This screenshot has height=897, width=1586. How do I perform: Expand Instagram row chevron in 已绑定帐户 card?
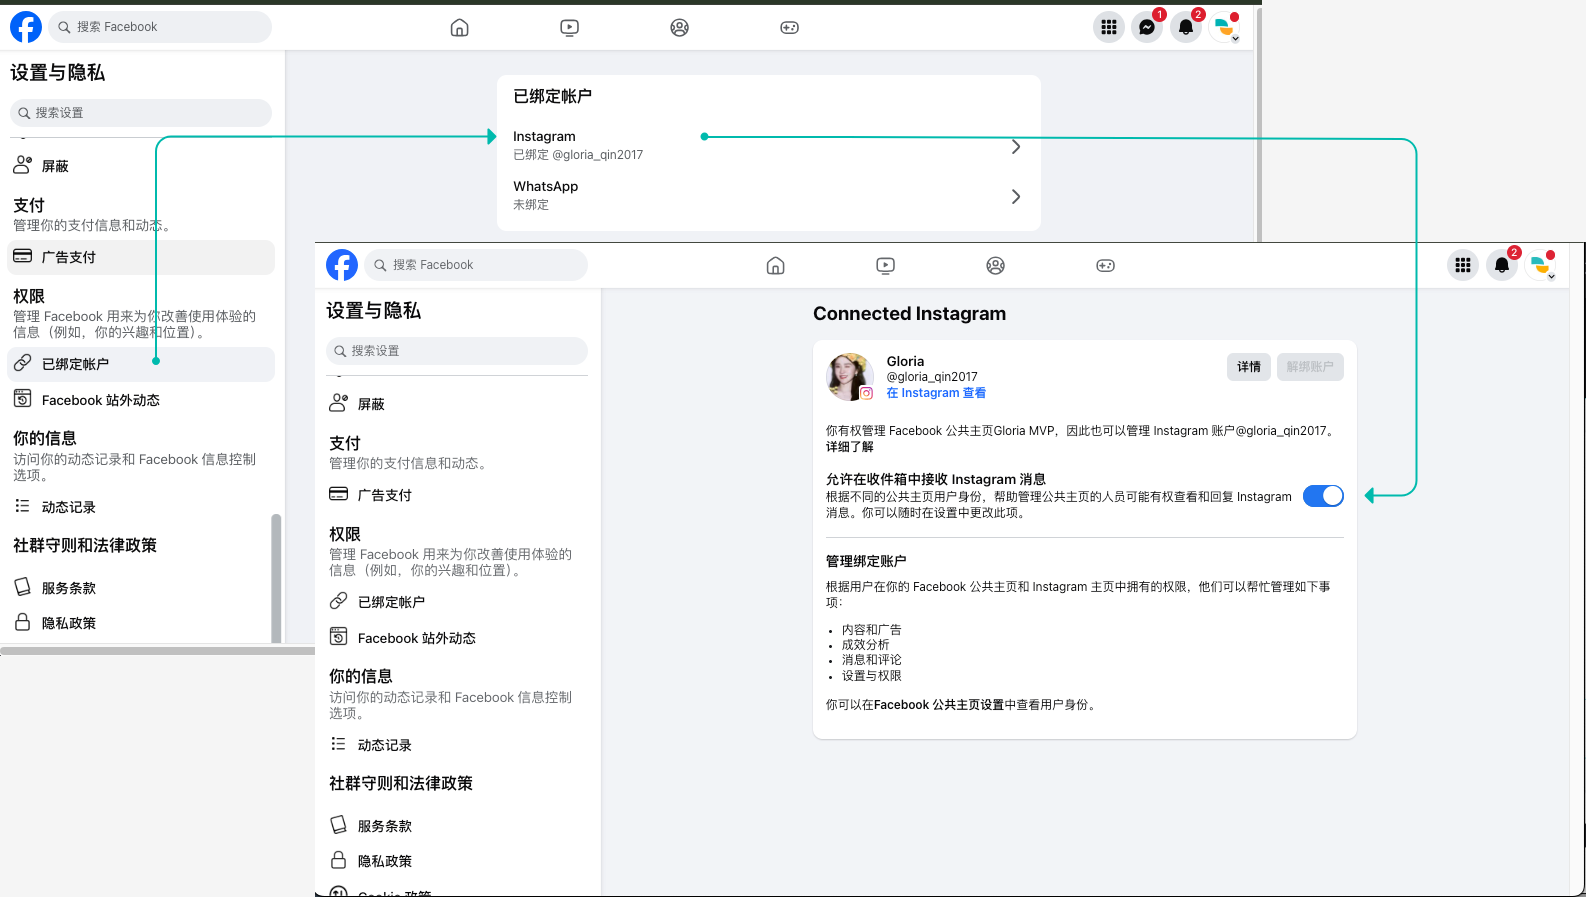click(x=1016, y=147)
